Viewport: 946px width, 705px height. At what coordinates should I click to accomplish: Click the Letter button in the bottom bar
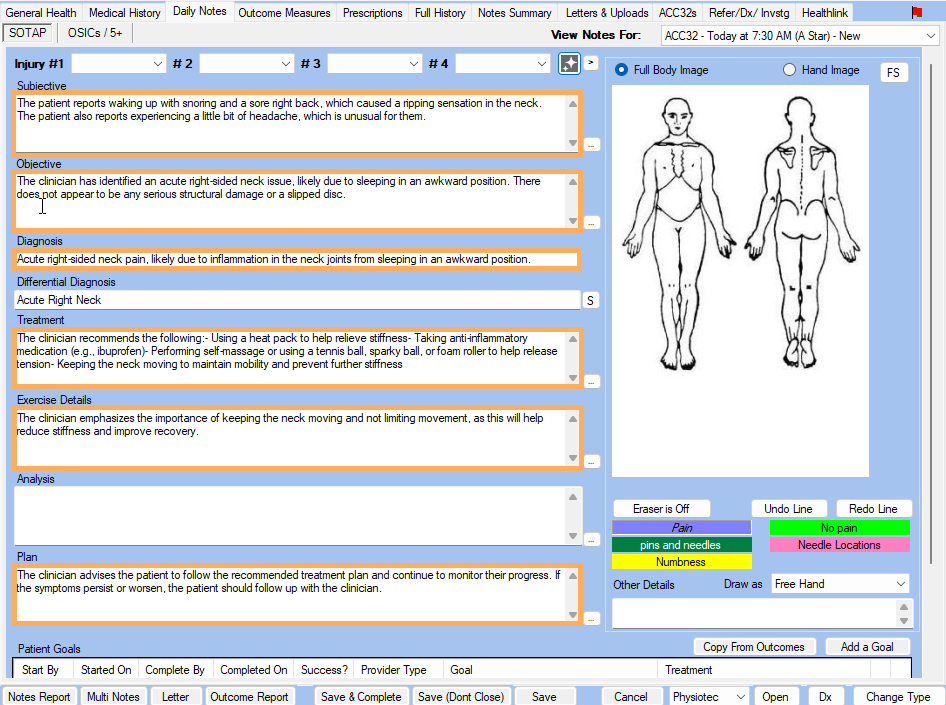(x=175, y=697)
